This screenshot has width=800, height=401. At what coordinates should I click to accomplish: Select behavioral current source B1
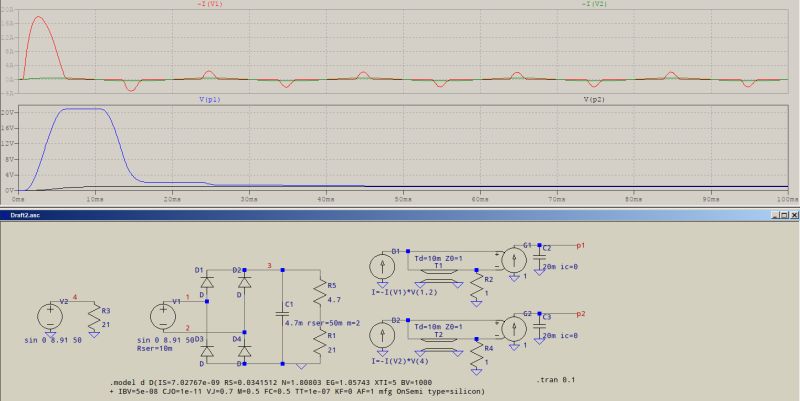(x=382, y=266)
